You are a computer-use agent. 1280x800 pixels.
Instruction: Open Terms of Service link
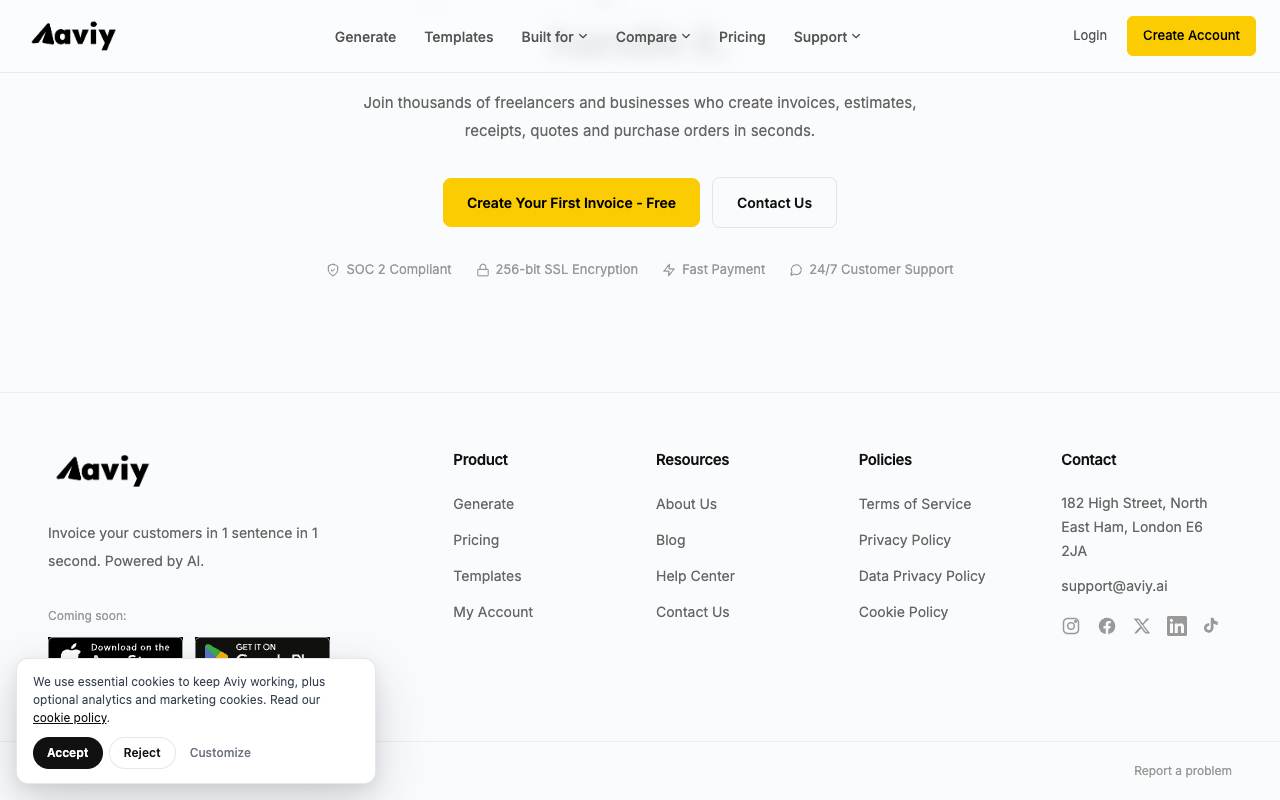click(915, 504)
